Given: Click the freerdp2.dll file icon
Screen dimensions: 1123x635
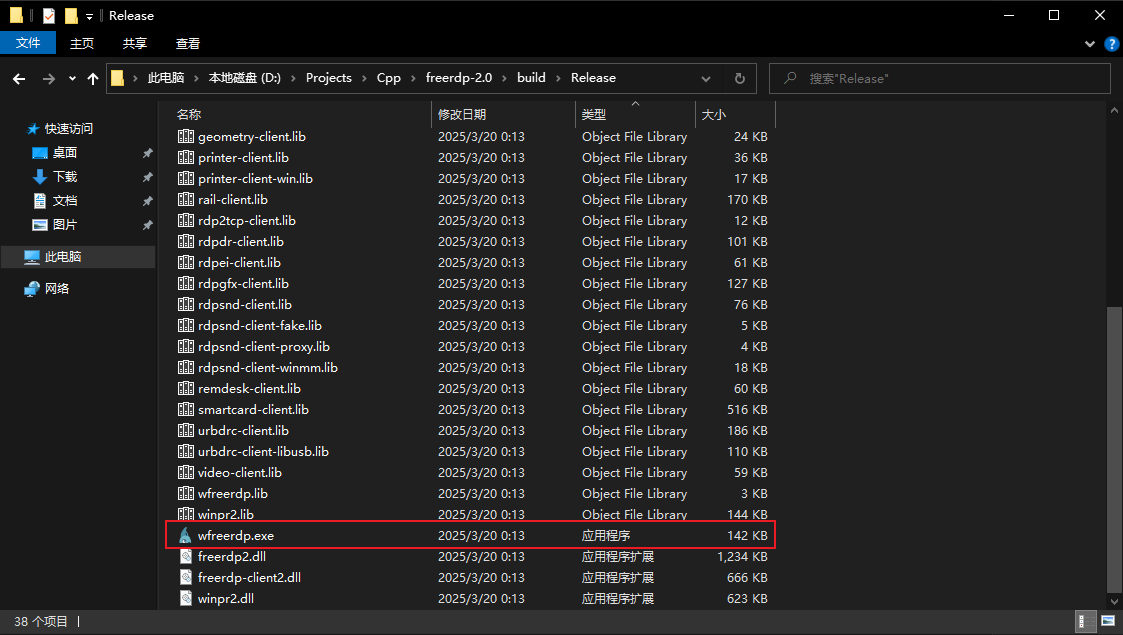Looking at the screenshot, I should 185,557.
